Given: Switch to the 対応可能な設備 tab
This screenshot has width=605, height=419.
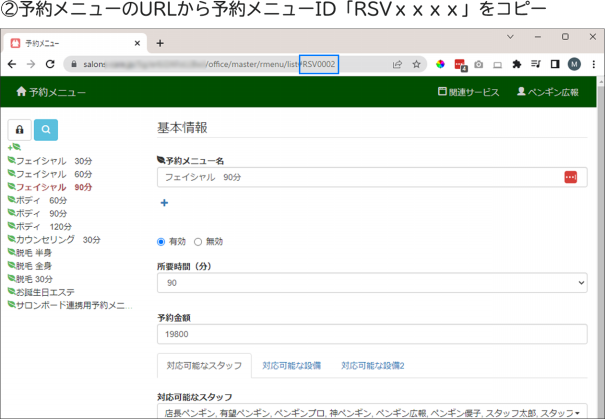Looking at the screenshot, I should [292, 366].
